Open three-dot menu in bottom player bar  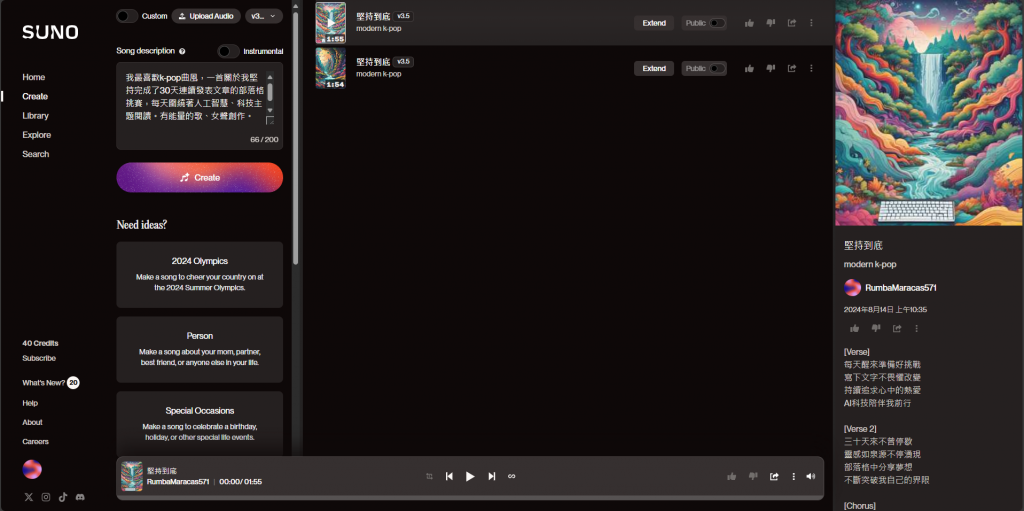(793, 476)
